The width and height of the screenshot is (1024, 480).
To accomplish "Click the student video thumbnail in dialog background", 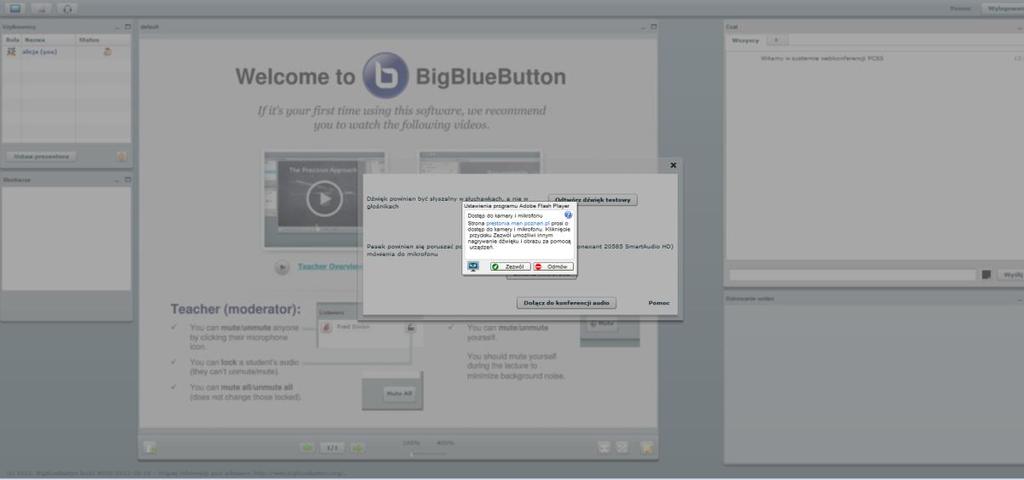I will [480, 165].
